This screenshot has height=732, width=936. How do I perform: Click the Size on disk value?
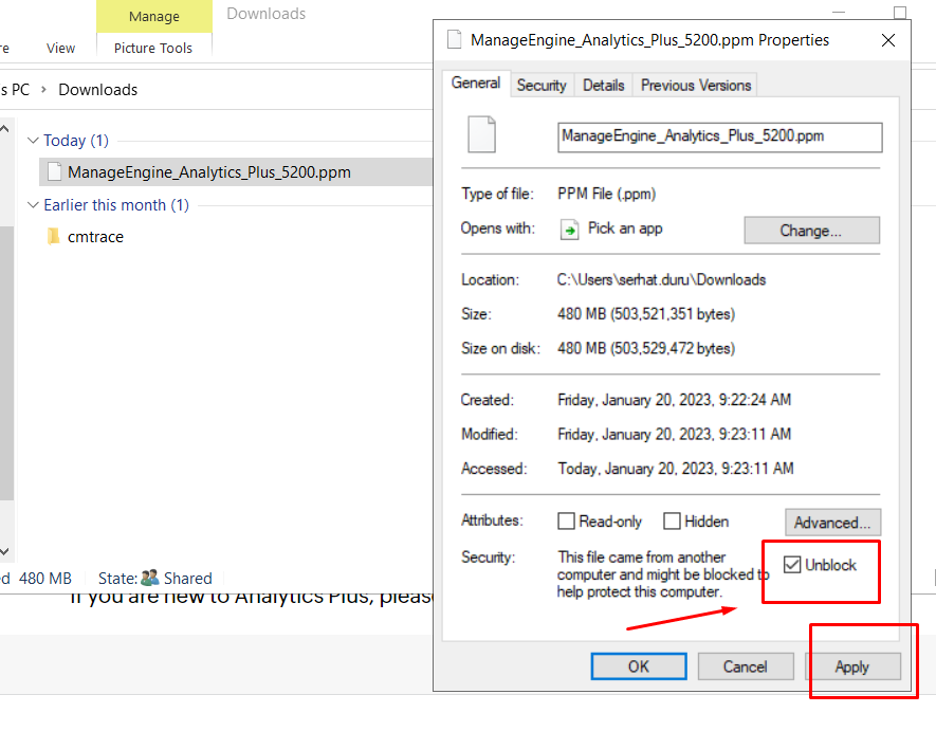click(x=646, y=349)
